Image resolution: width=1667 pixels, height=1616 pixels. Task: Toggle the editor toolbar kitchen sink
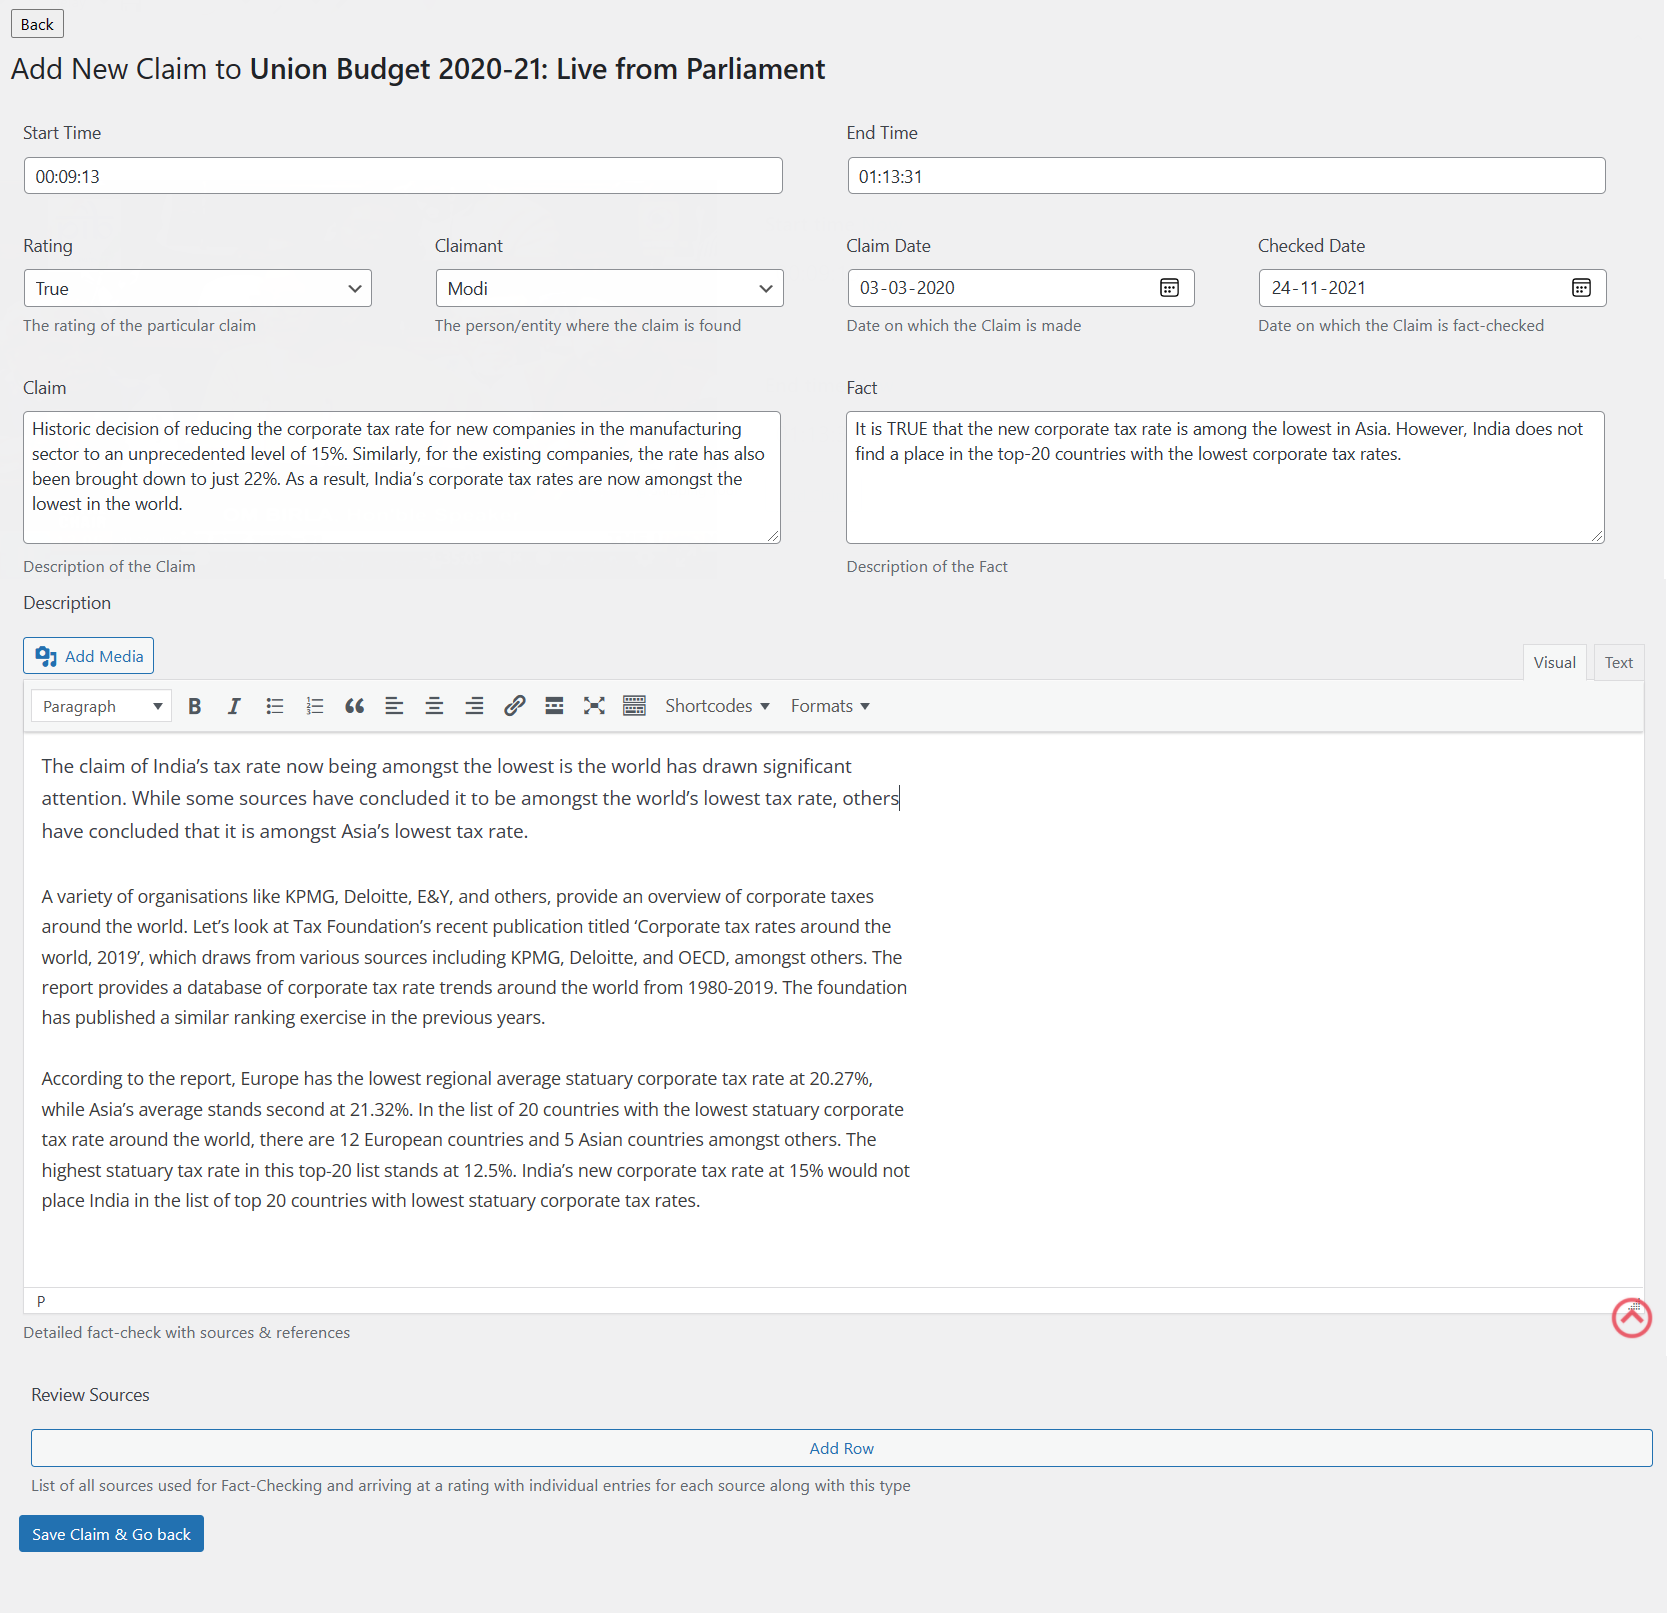pyautogui.click(x=634, y=706)
